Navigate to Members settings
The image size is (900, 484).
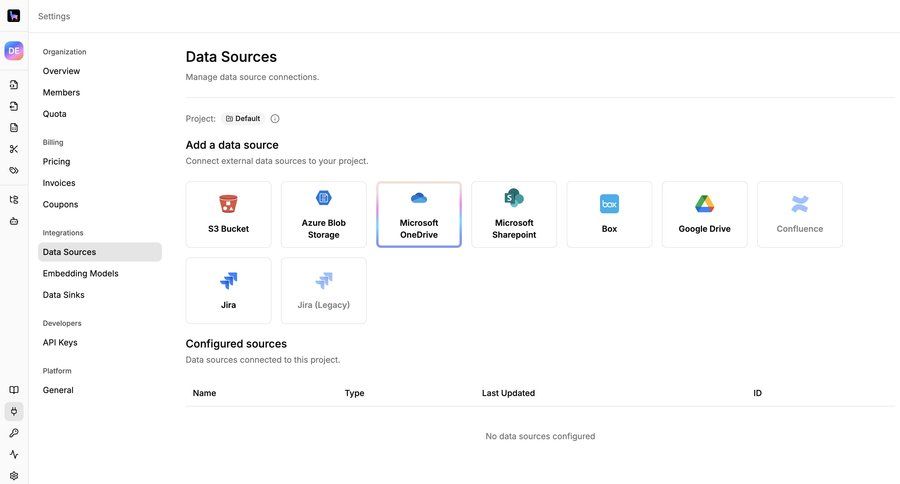(61, 92)
